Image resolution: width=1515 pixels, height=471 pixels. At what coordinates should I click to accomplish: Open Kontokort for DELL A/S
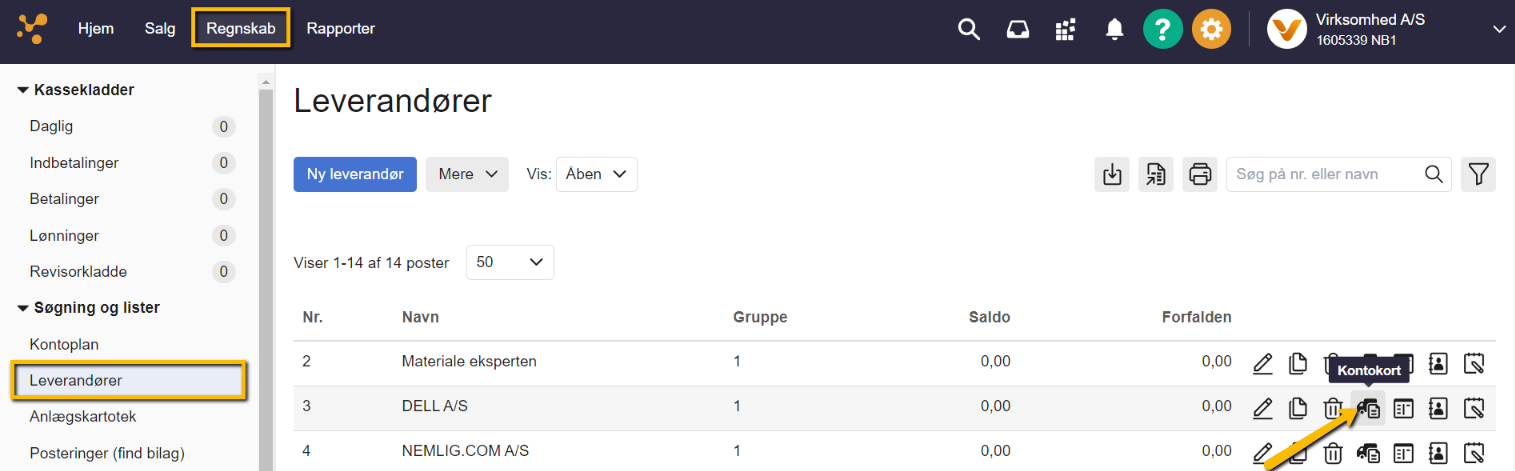1368,408
